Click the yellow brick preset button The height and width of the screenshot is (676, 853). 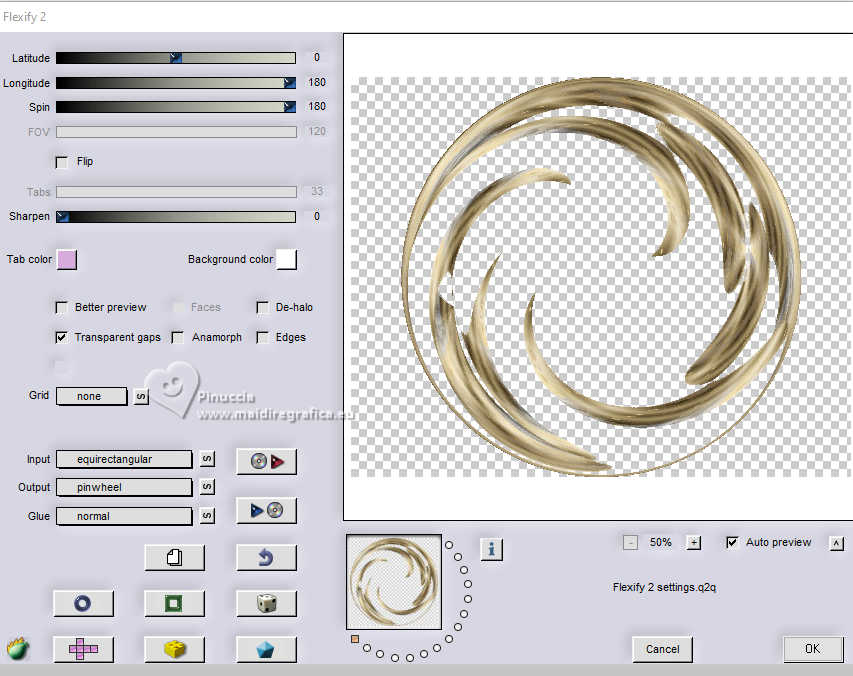pyautogui.click(x=175, y=649)
